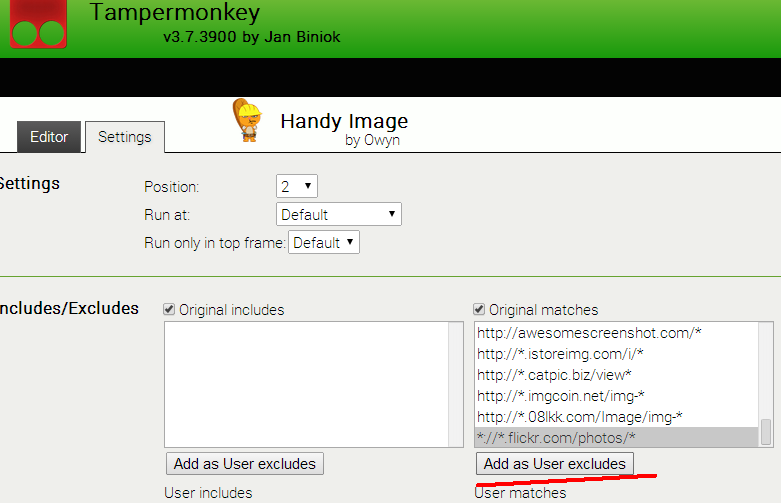Click the Handy Image script title
781x503 pixels.
344,121
